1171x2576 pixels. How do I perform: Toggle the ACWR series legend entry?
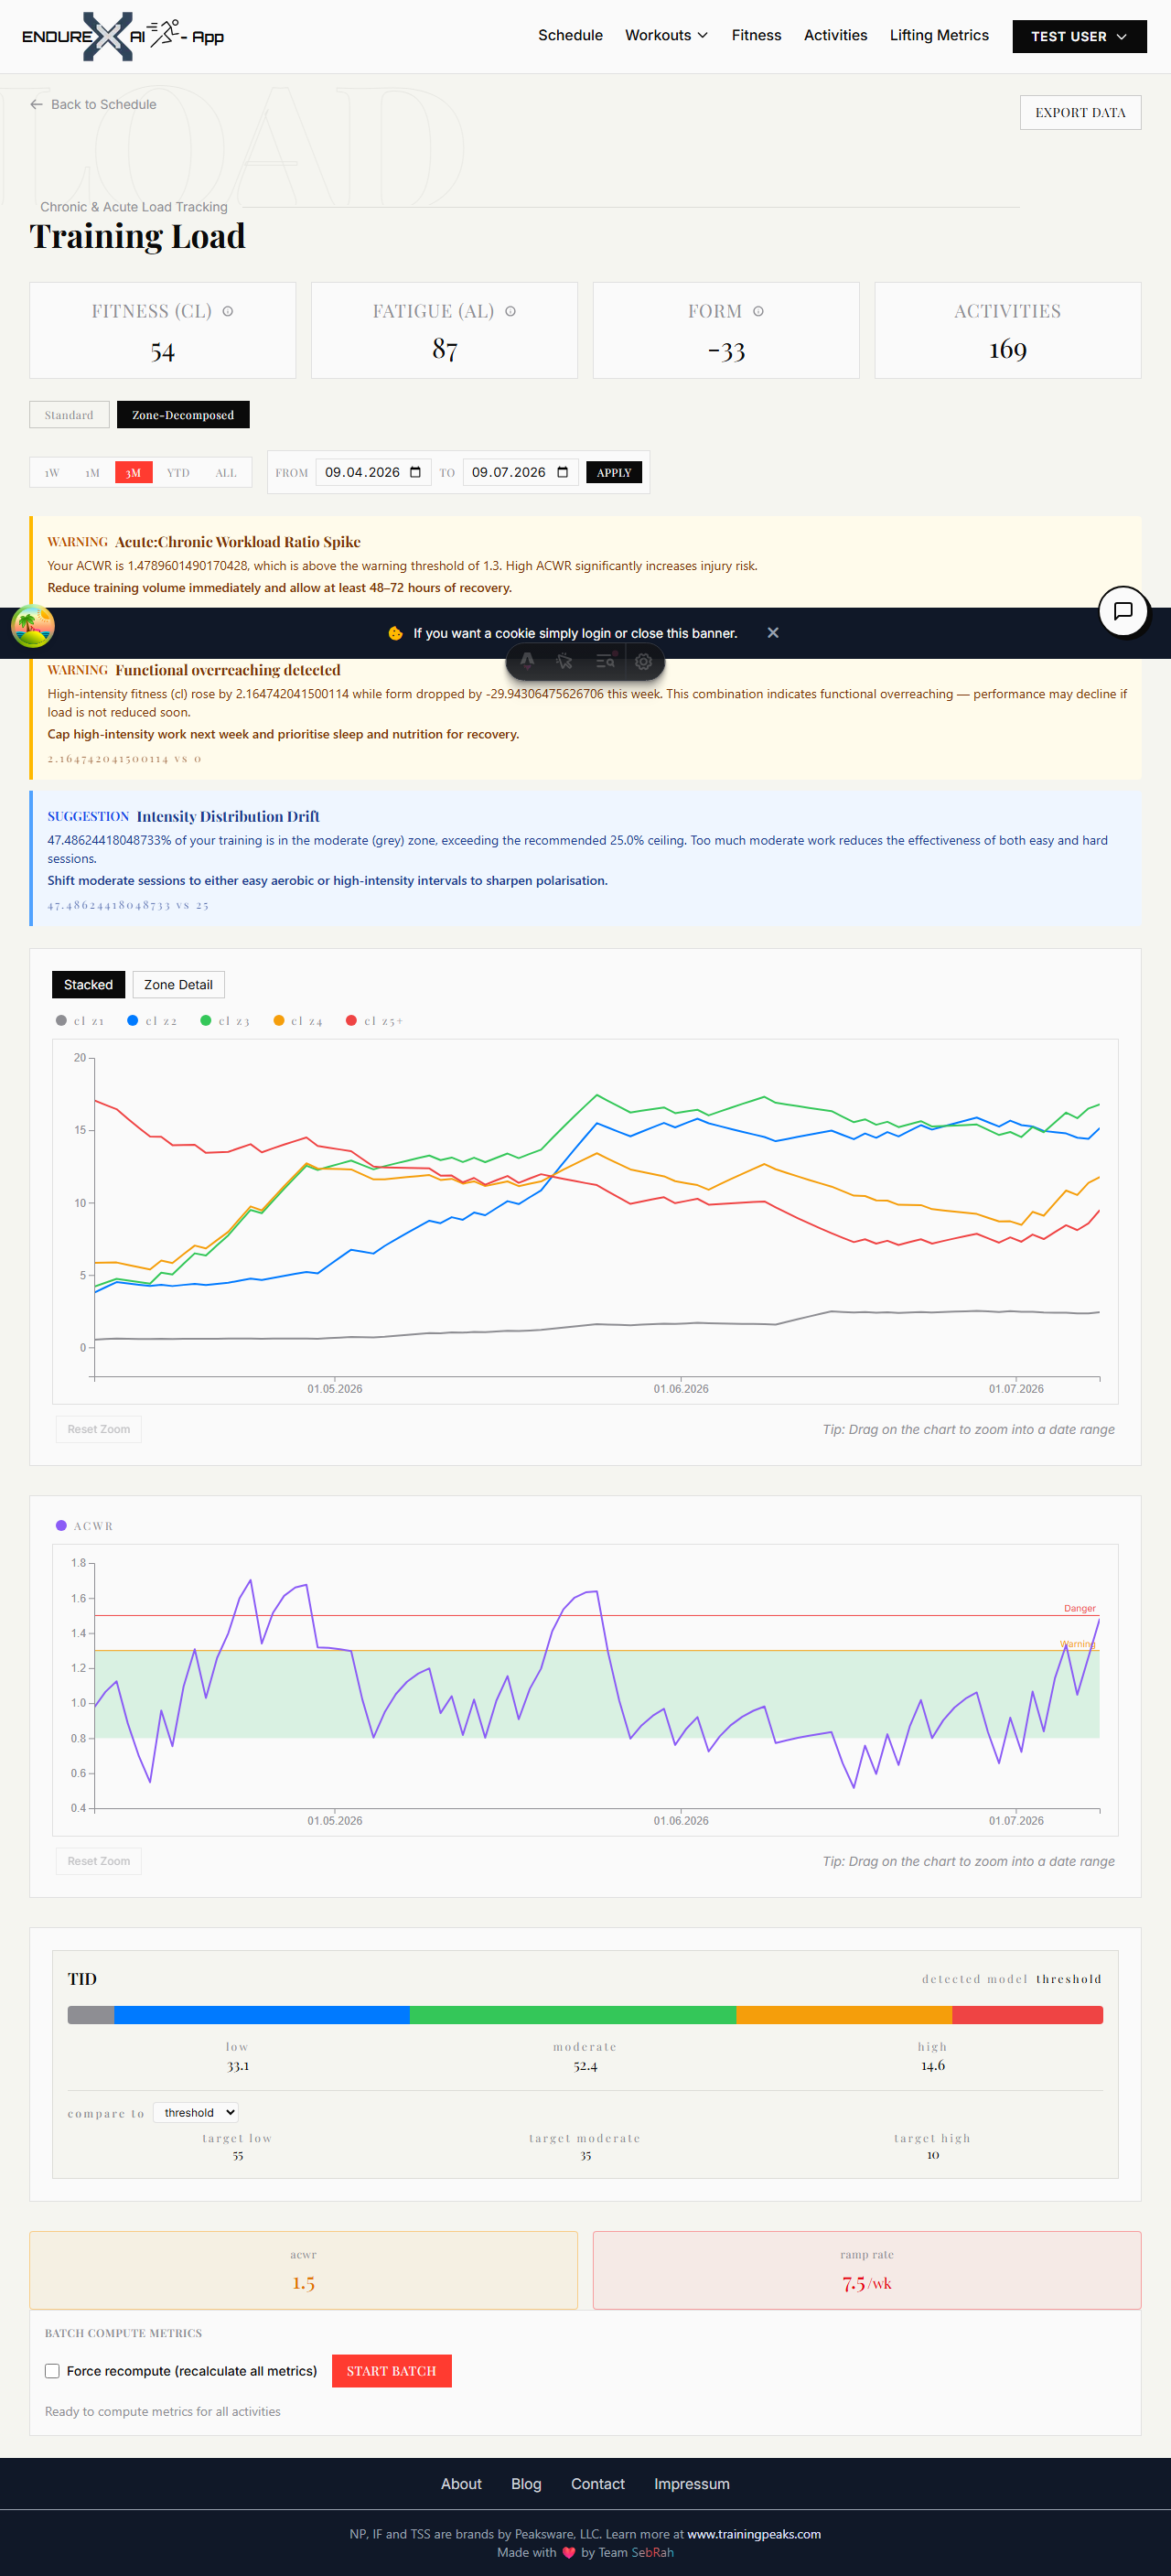(x=84, y=1525)
